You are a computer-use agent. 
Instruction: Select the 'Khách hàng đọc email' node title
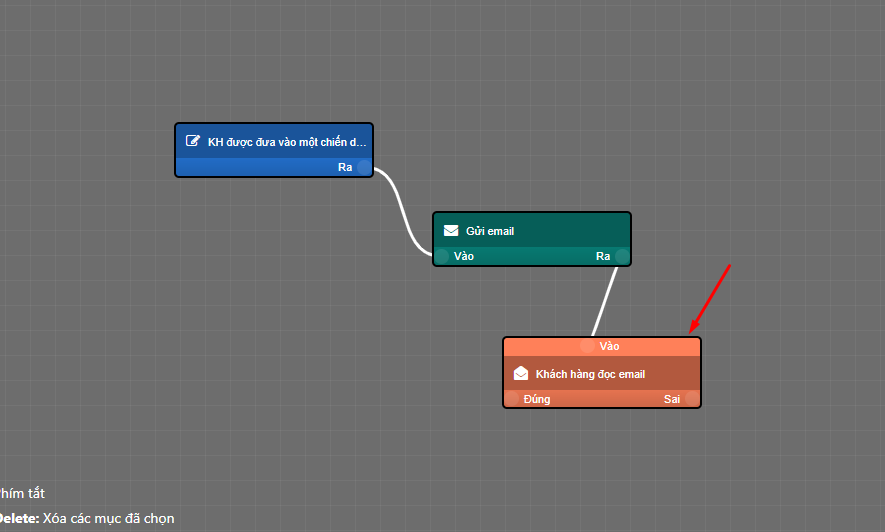point(590,374)
